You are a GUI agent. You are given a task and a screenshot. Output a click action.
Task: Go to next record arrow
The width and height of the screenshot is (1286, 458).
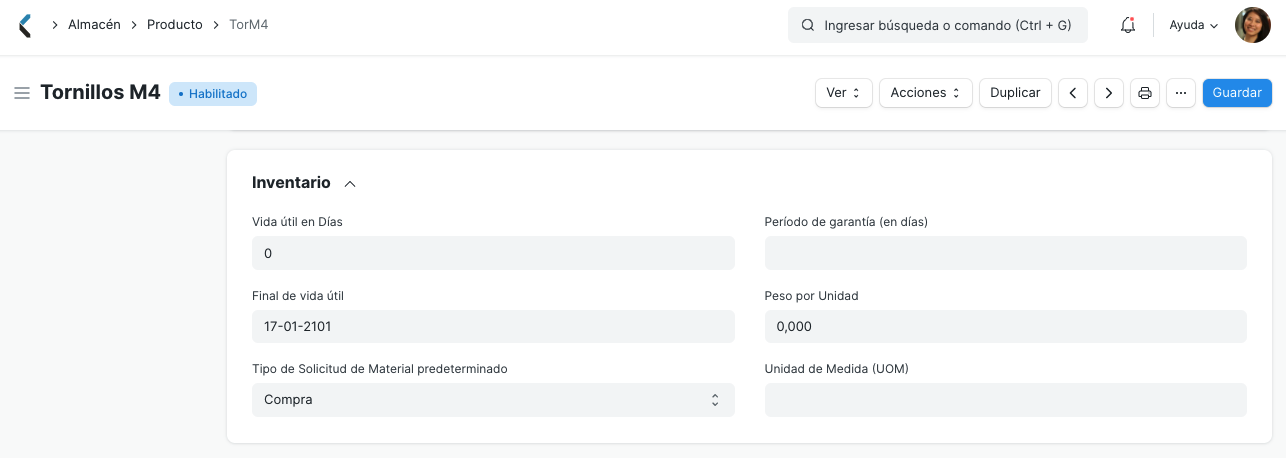pos(1109,93)
